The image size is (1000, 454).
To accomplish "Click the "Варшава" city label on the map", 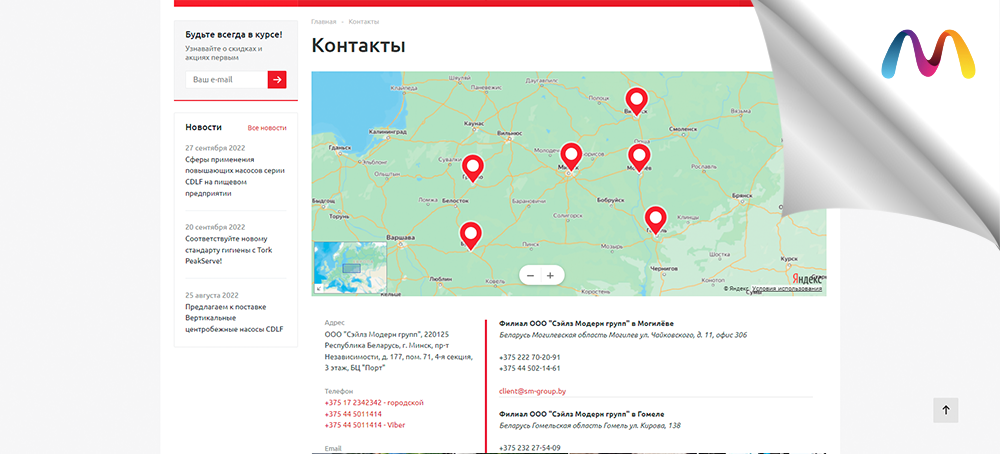I will click(402, 238).
